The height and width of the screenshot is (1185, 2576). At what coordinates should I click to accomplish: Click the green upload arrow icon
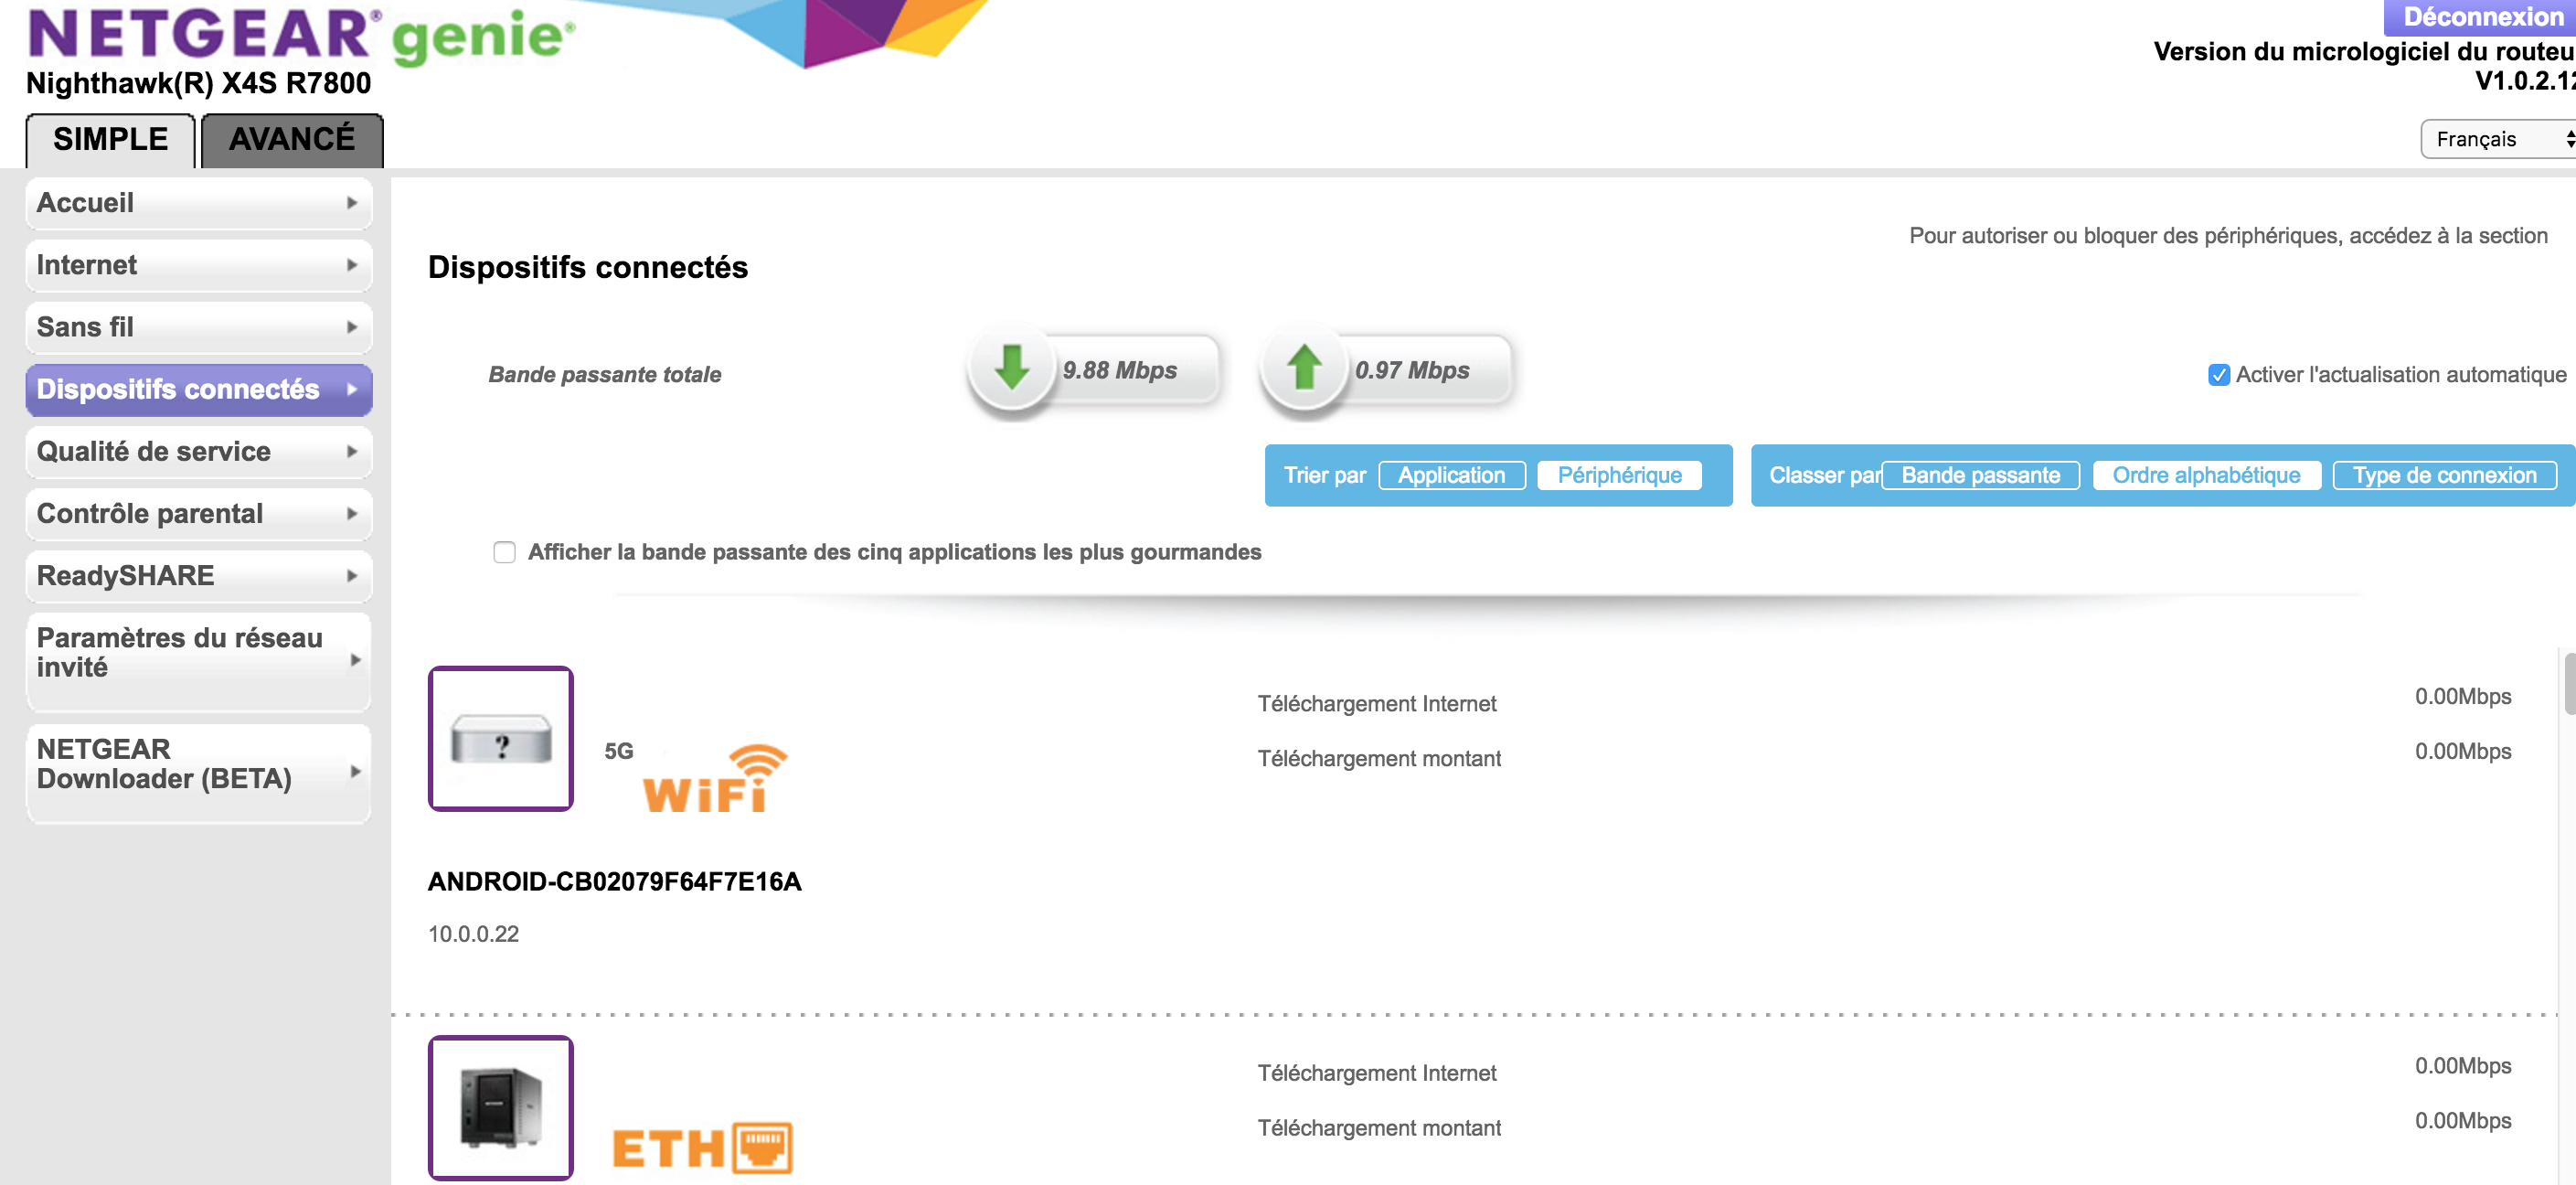click(1303, 369)
